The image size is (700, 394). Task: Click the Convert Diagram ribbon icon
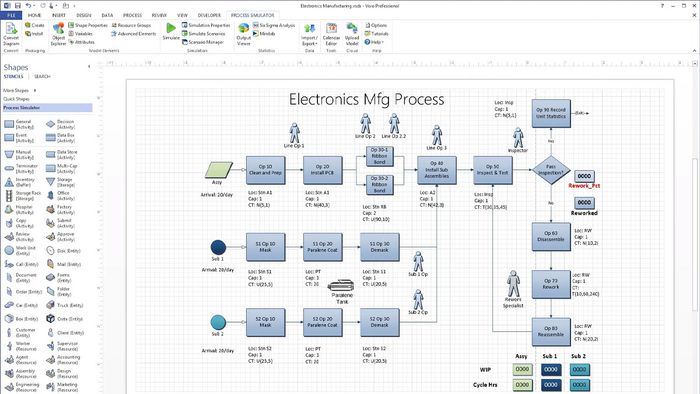pyautogui.click(x=11, y=34)
